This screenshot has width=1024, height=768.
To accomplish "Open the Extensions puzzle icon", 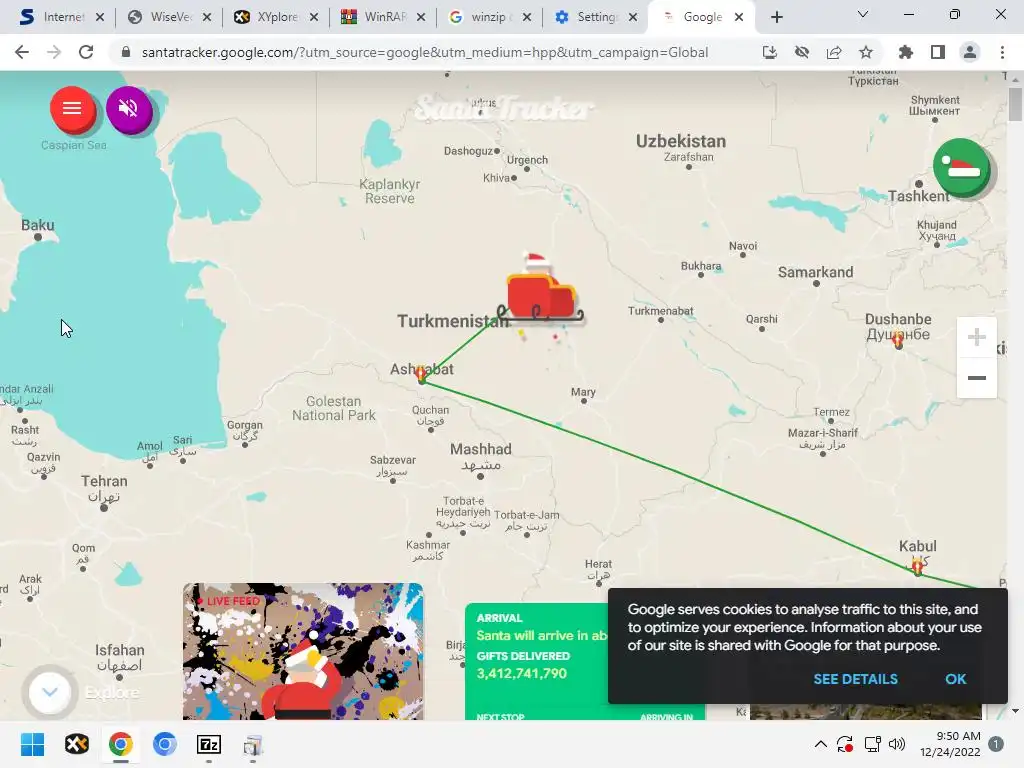I will click(906, 52).
